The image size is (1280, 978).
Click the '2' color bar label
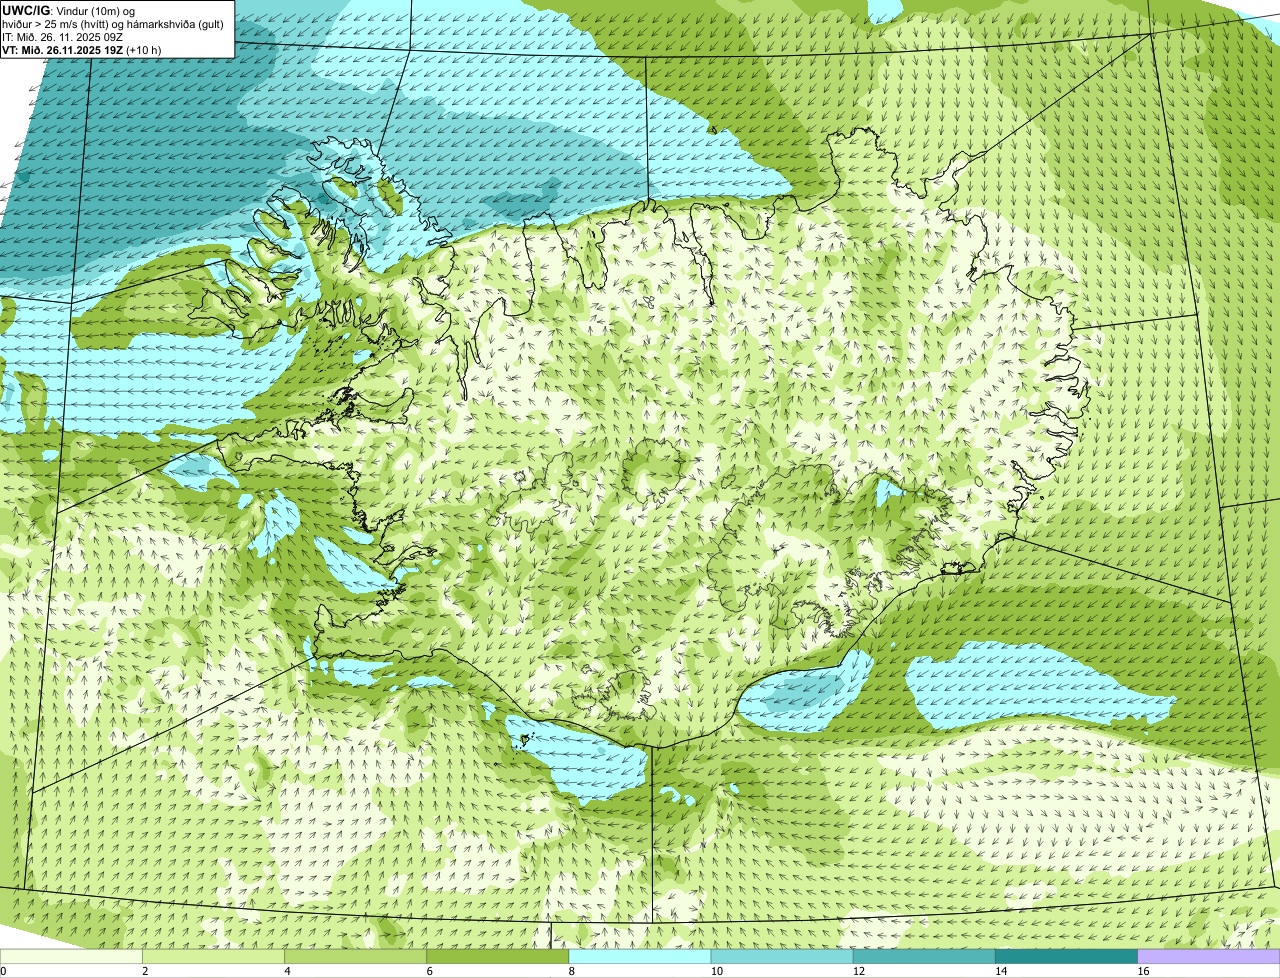click(x=145, y=971)
